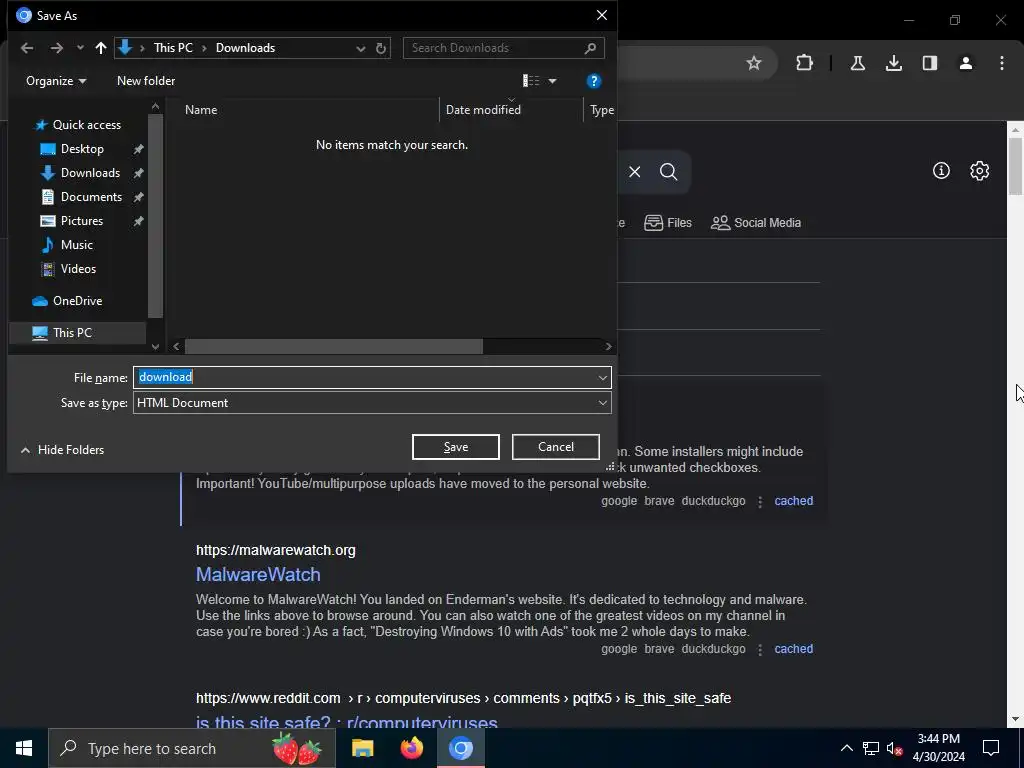Switch to the Social Media tab

coord(756,223)
